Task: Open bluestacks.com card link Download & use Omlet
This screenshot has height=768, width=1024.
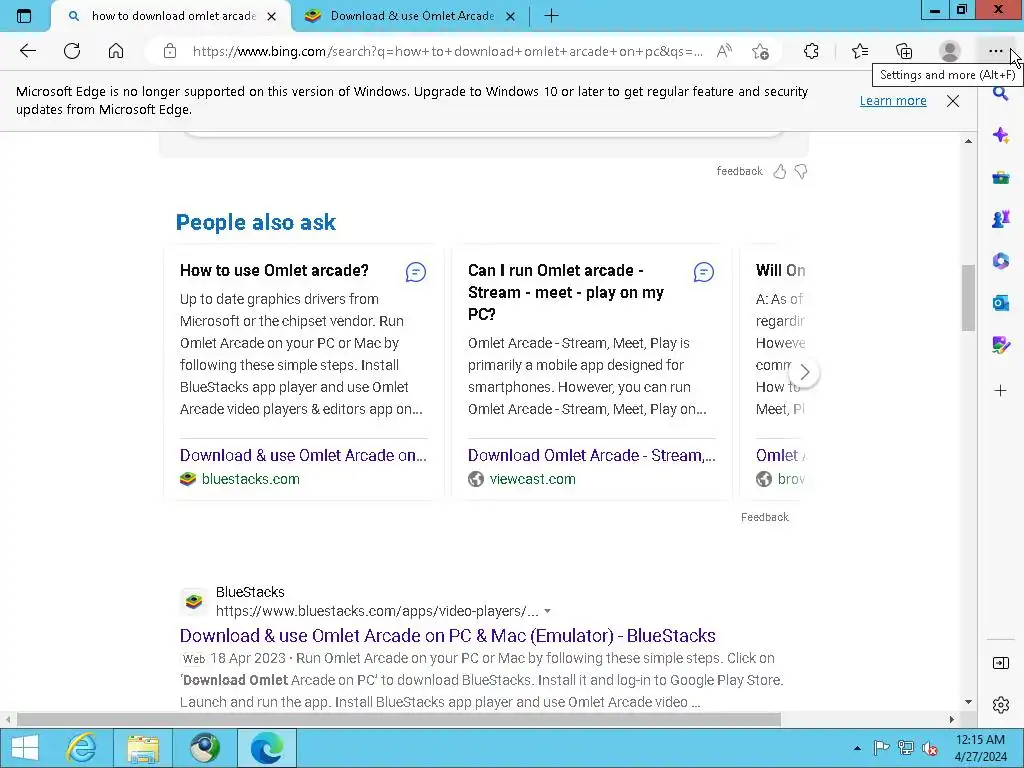Action: tap(303, 455)
